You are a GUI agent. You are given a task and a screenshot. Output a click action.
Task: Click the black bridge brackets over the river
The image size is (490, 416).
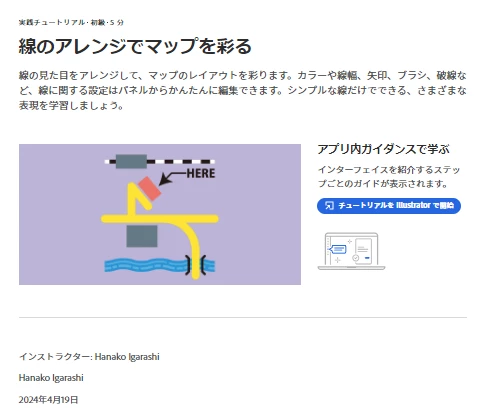coord(195,265)
